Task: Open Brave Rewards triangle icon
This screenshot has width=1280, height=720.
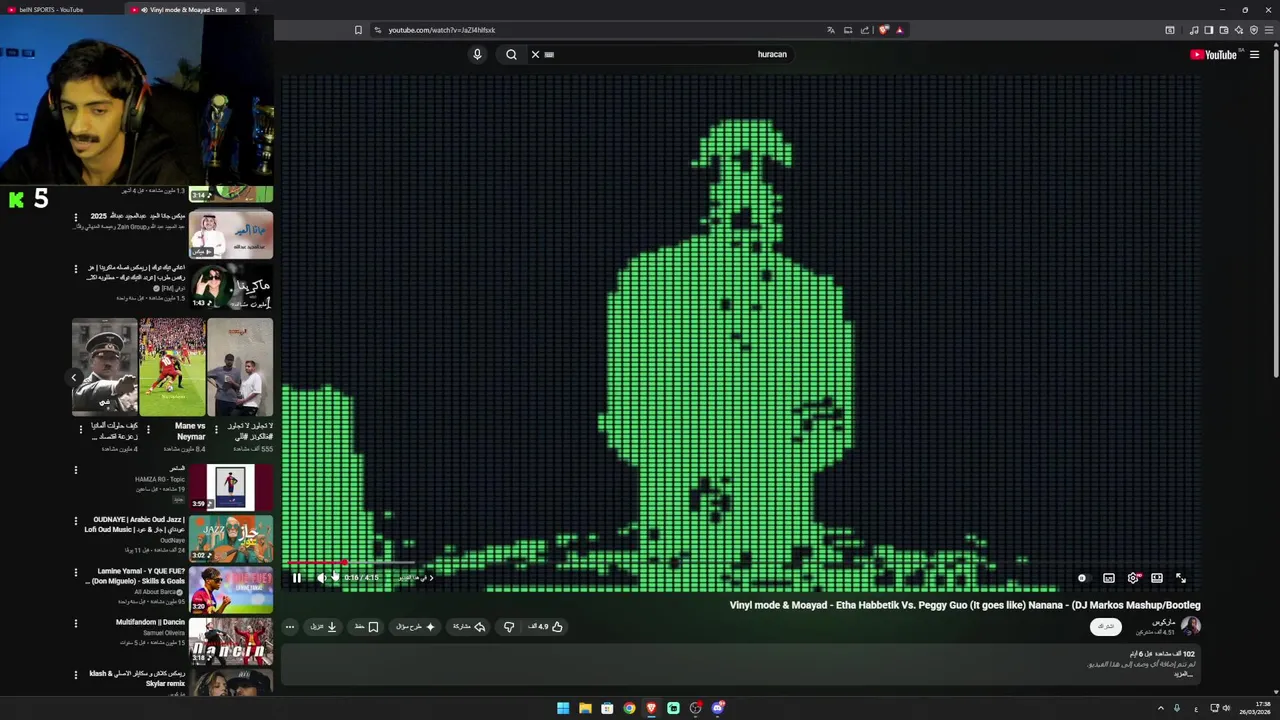Action: point(900,30)
